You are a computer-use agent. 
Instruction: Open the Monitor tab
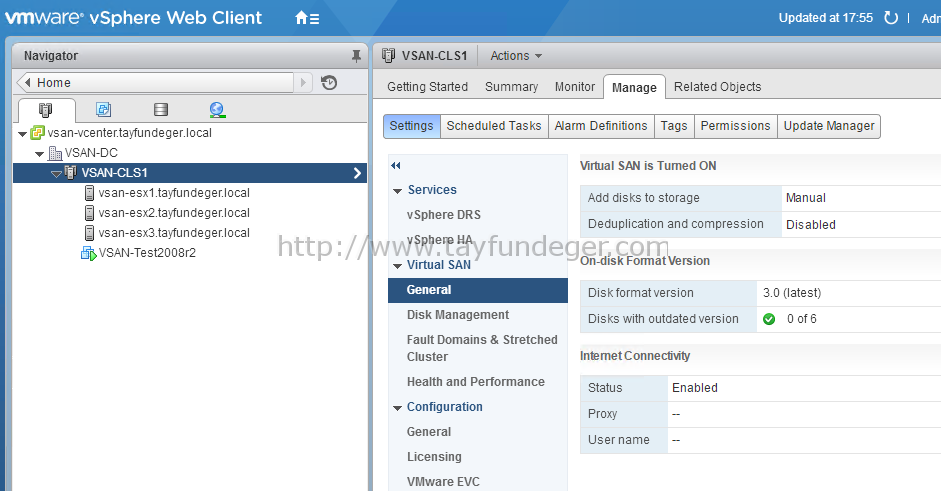575,86
